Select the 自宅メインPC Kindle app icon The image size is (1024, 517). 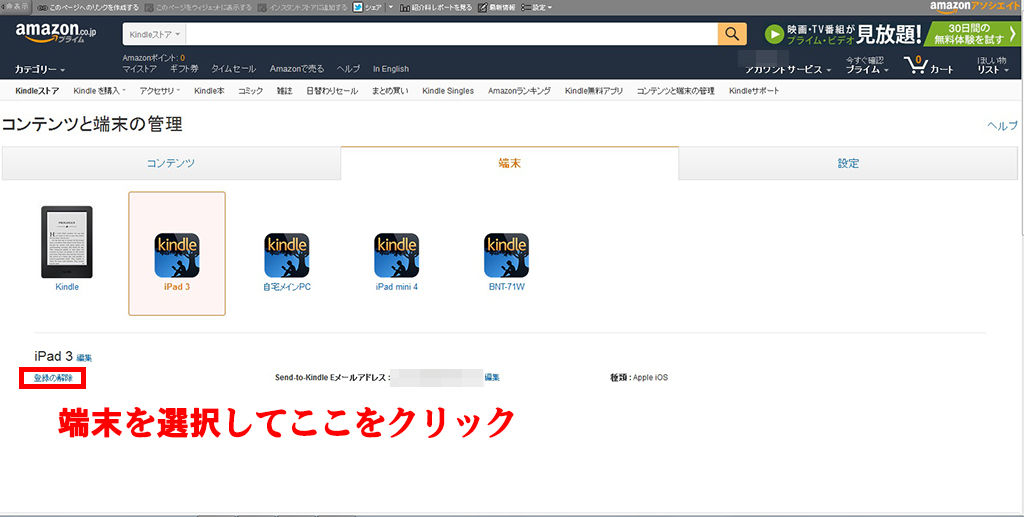[287, 255]
